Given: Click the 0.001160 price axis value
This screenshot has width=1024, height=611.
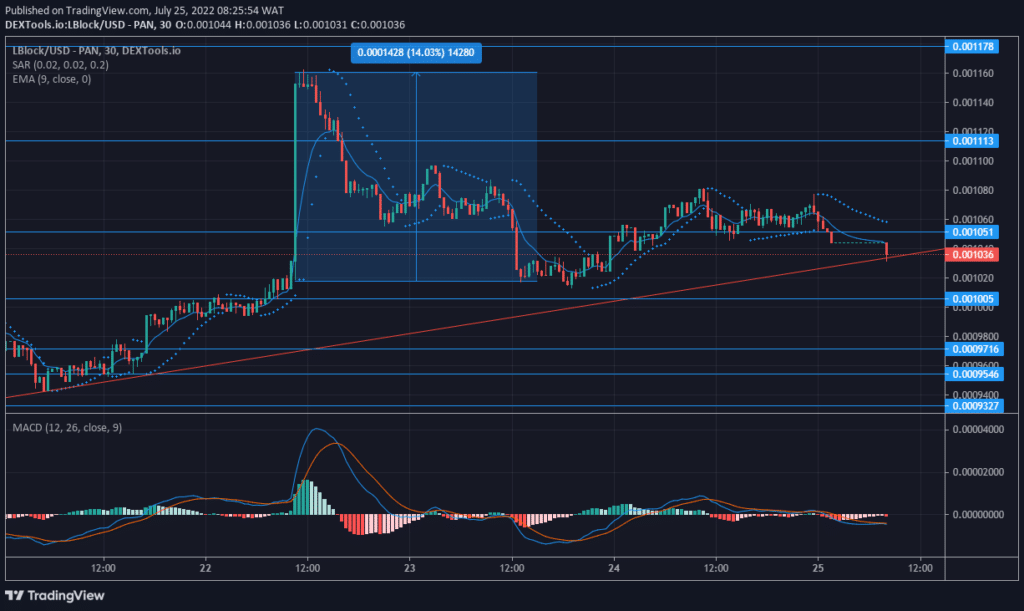Looking at the screenshot, I should tap(973, 73).
